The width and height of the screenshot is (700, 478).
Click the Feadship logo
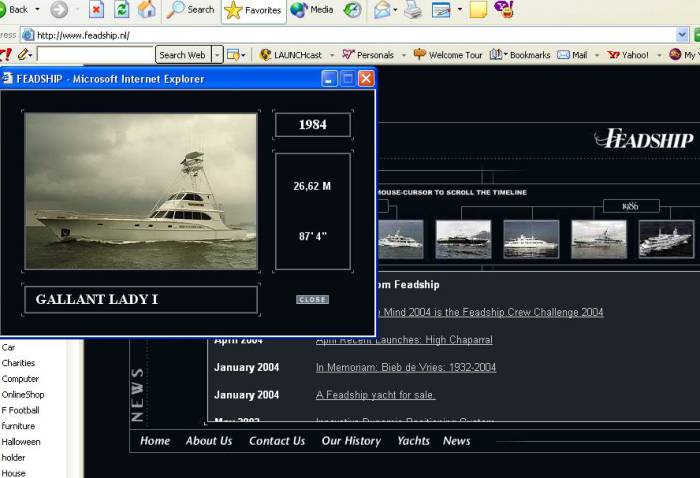[x=643, y=139]
